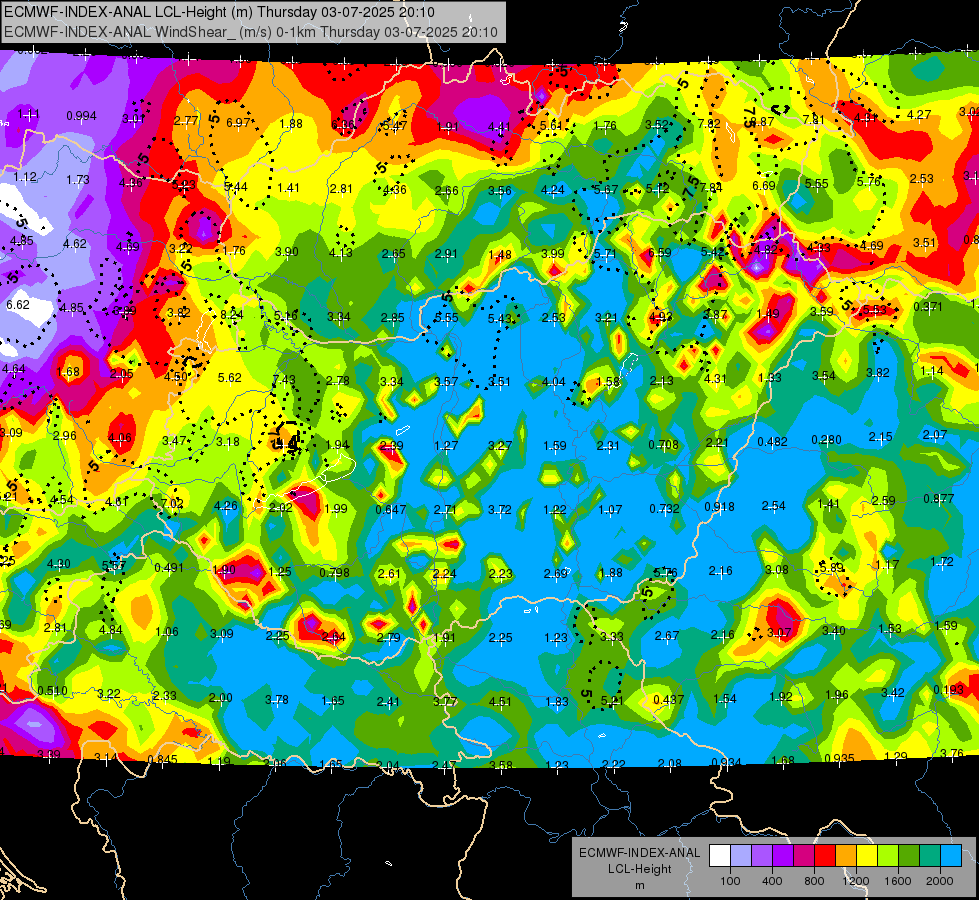Viewport: 979px width, 900px height.
Task: Select the wind shear value 0.994
Action: [81, 116]
